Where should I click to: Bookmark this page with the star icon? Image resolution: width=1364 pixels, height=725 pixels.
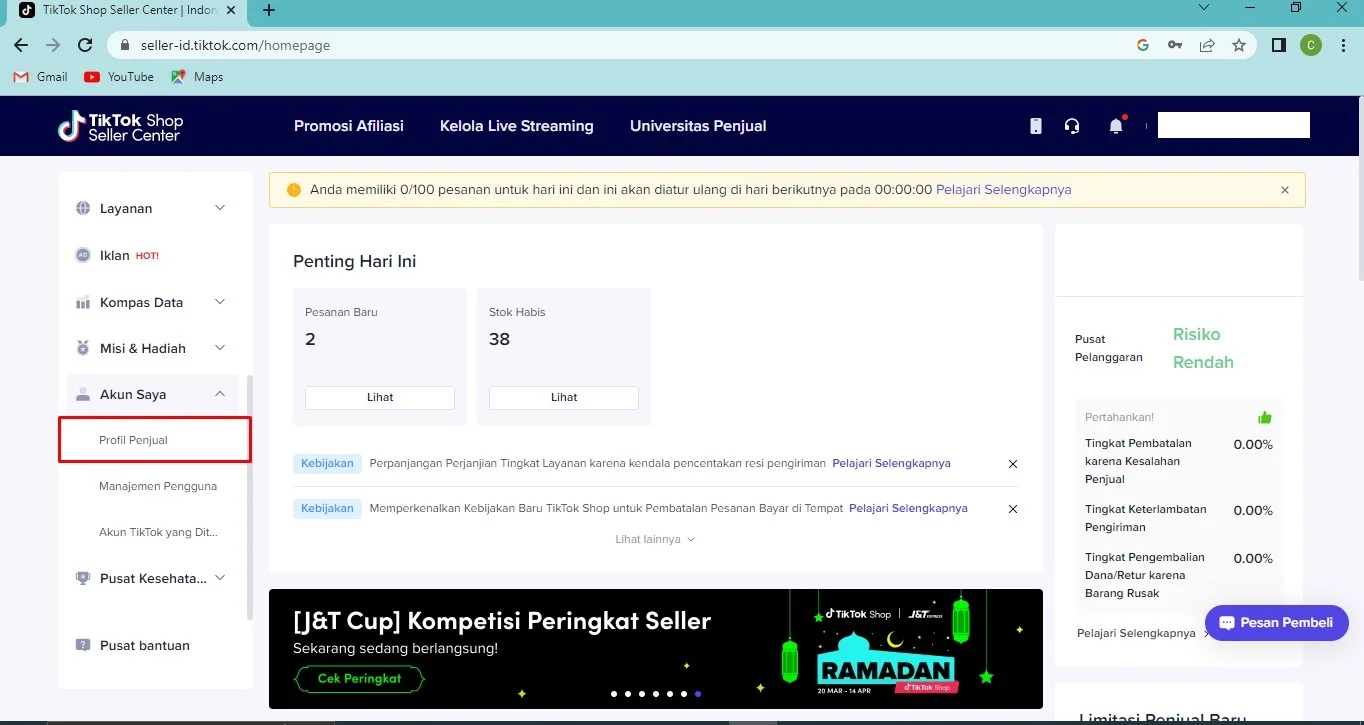1239,45
